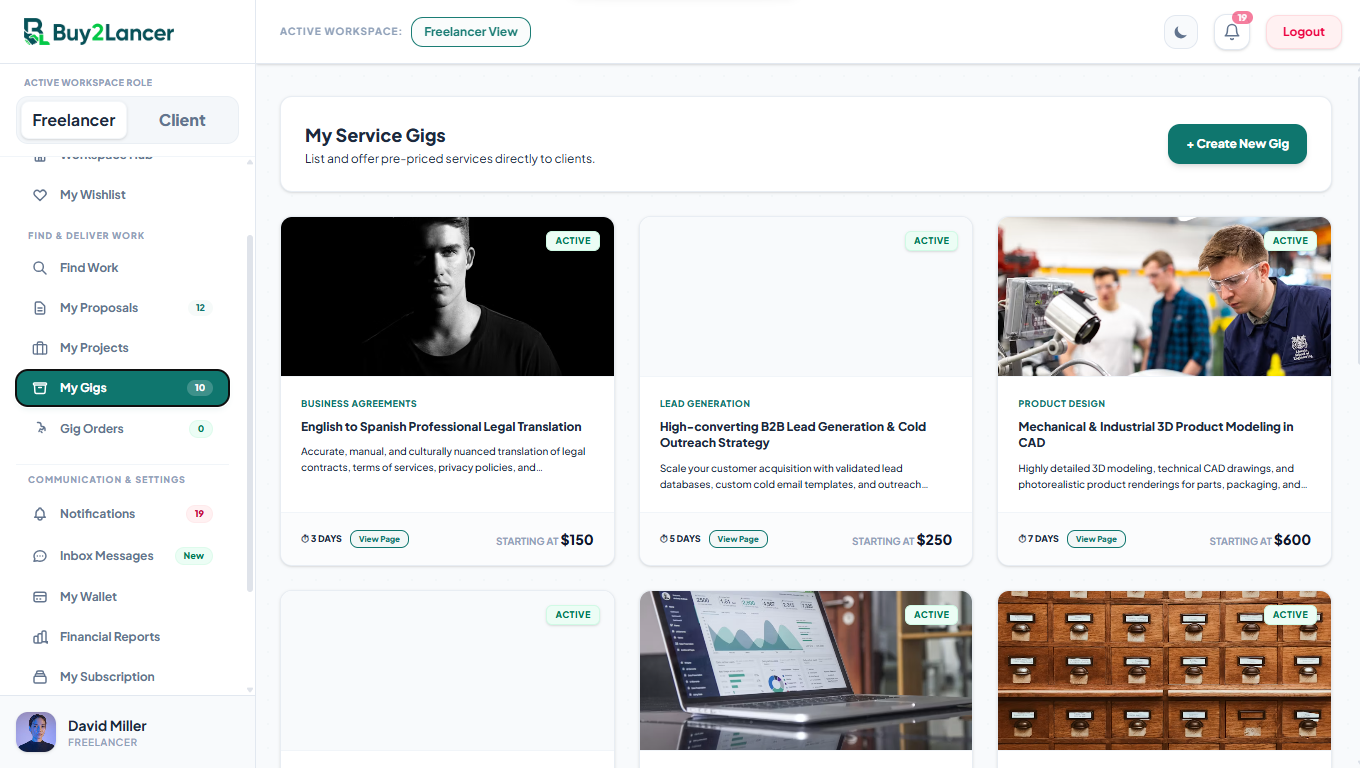Viewport: 1360px width, 768px height.
Task: Click the 7 DAYS delivery time label
Action: pyautogui.click(x=1038, y=539)
